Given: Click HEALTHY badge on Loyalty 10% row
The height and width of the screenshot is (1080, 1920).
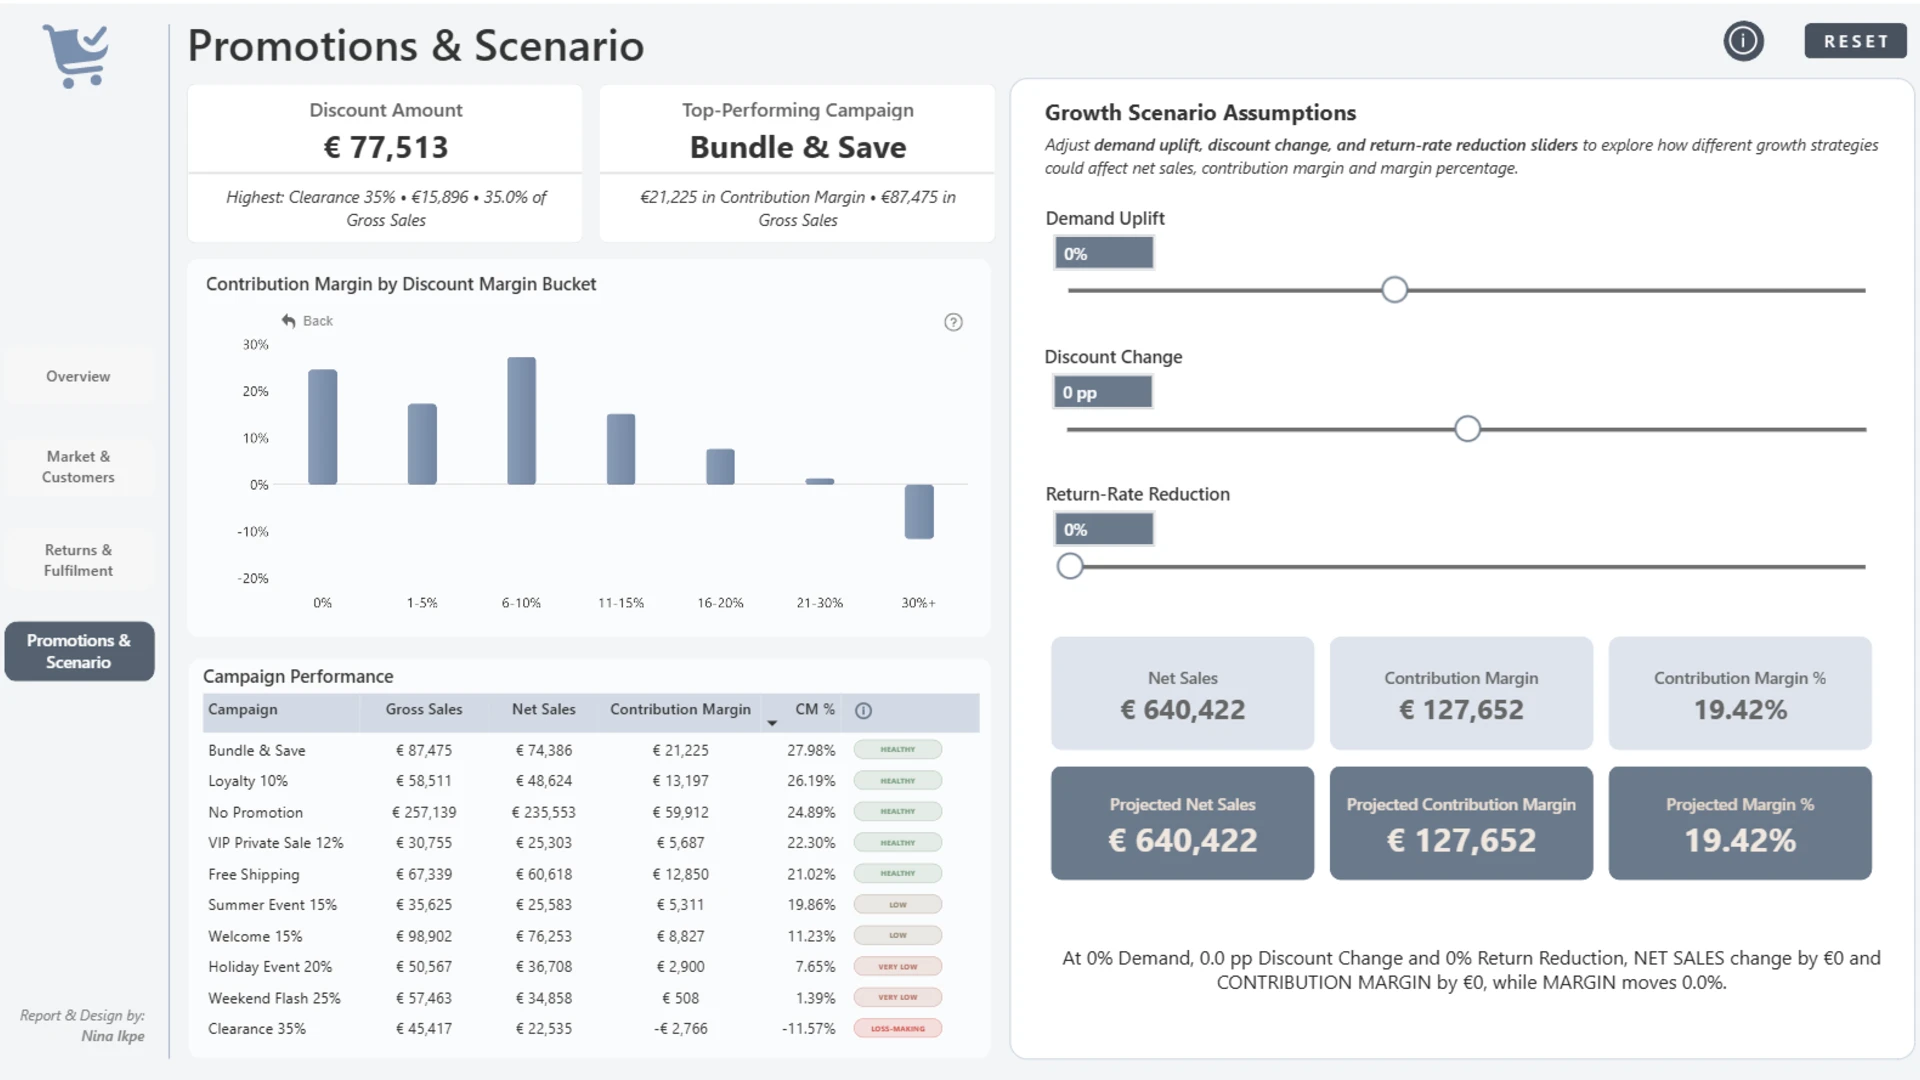Looking at the screenshot, I should click(x=898, y=781).
